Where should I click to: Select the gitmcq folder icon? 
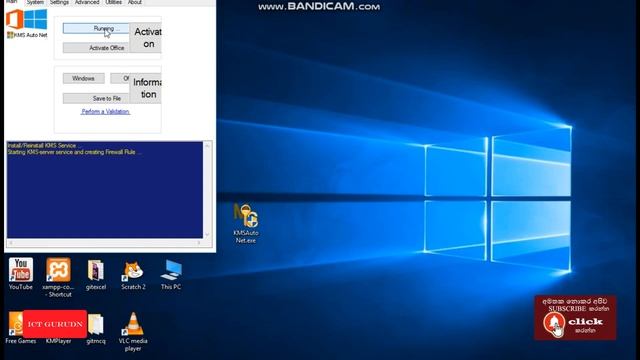pyautogui.click(x=96, y=329)
